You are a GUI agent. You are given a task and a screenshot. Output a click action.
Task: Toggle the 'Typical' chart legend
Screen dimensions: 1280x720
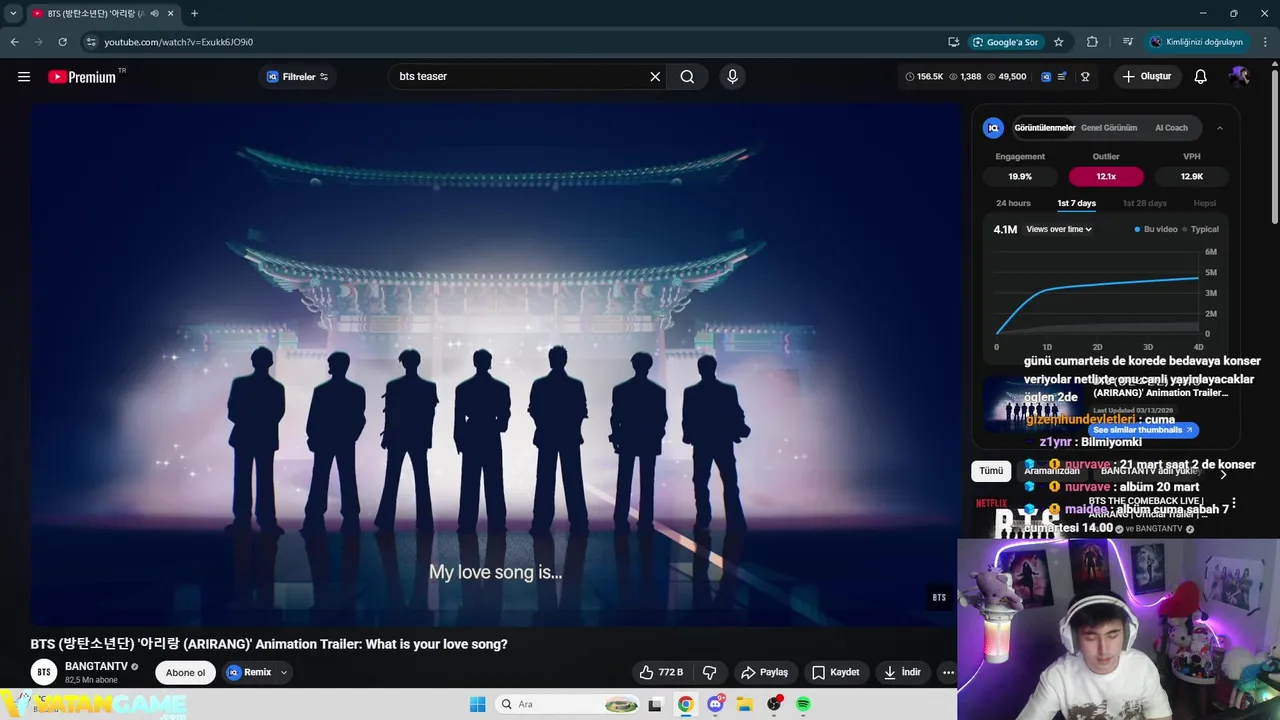(x=1201, y=229)
